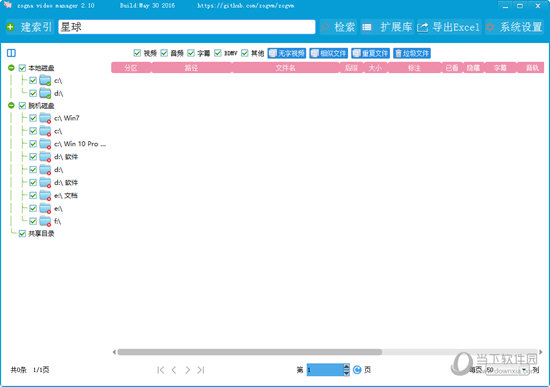Sort by the 后缀 column header
This screenshot has width=550, height=387.
[351, 68]
